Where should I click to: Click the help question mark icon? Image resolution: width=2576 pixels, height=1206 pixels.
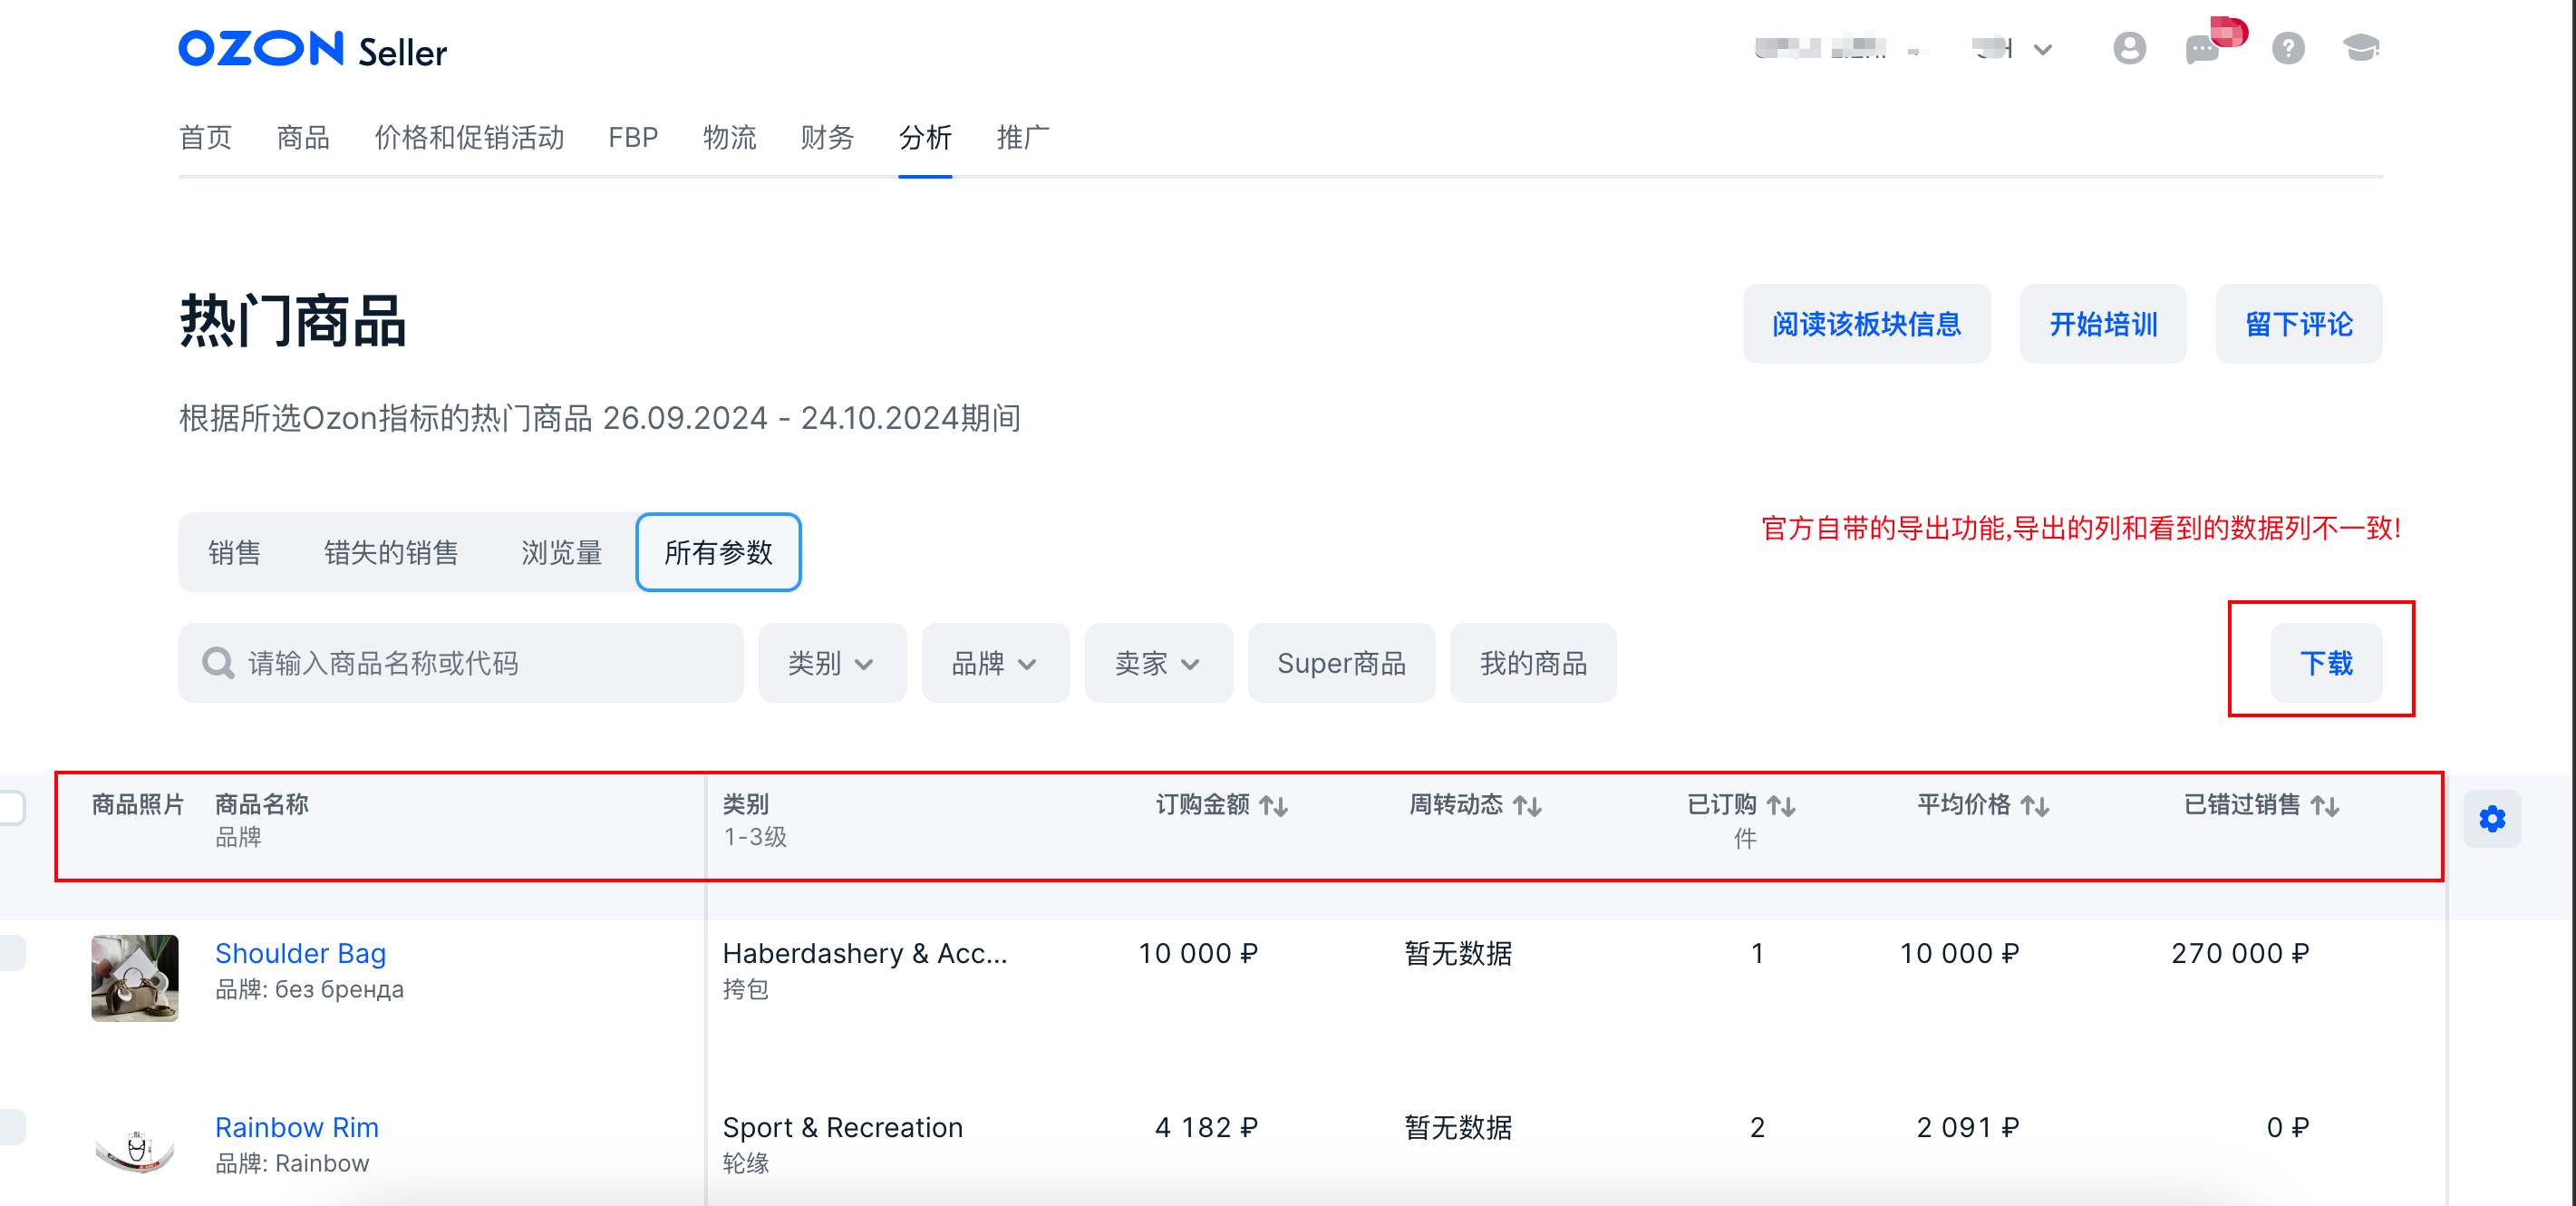(x=2288, y=48)
